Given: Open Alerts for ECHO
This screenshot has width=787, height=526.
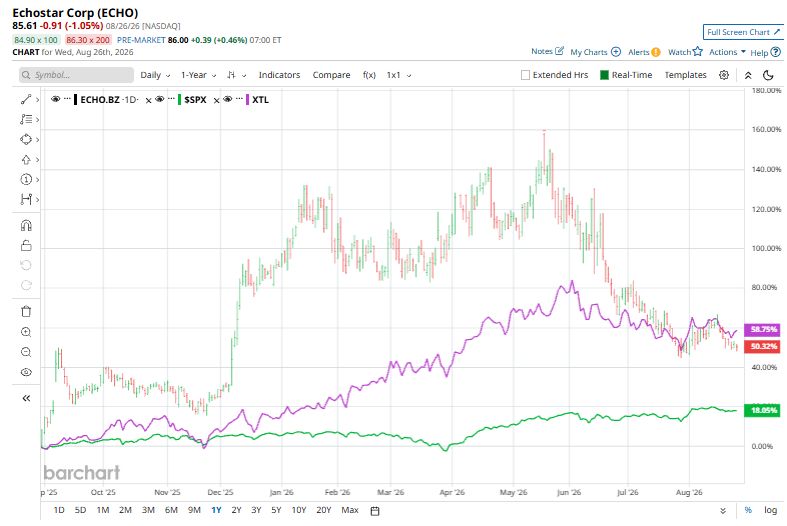Looking at the screenshot, I should tap(644, 52).
